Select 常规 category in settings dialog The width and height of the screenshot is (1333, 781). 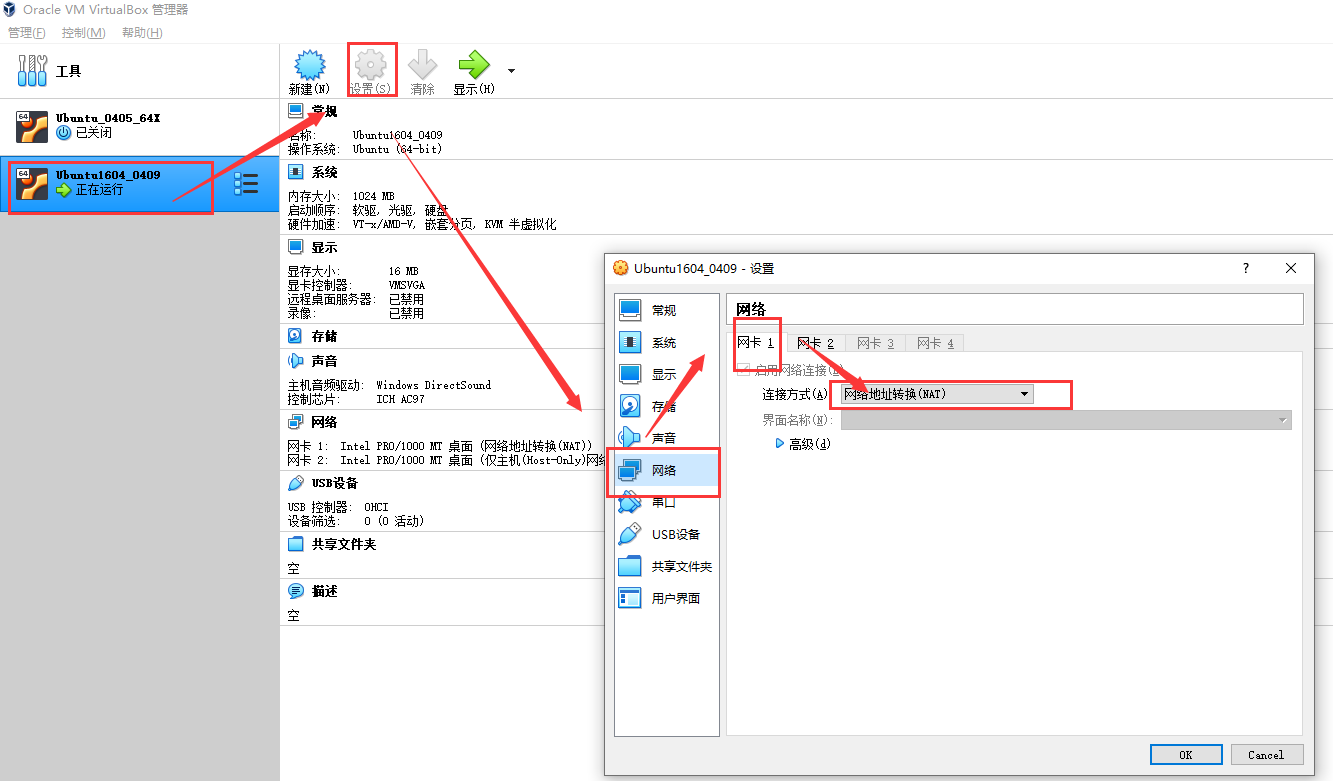pyautogui.click(x=666, y=311)
